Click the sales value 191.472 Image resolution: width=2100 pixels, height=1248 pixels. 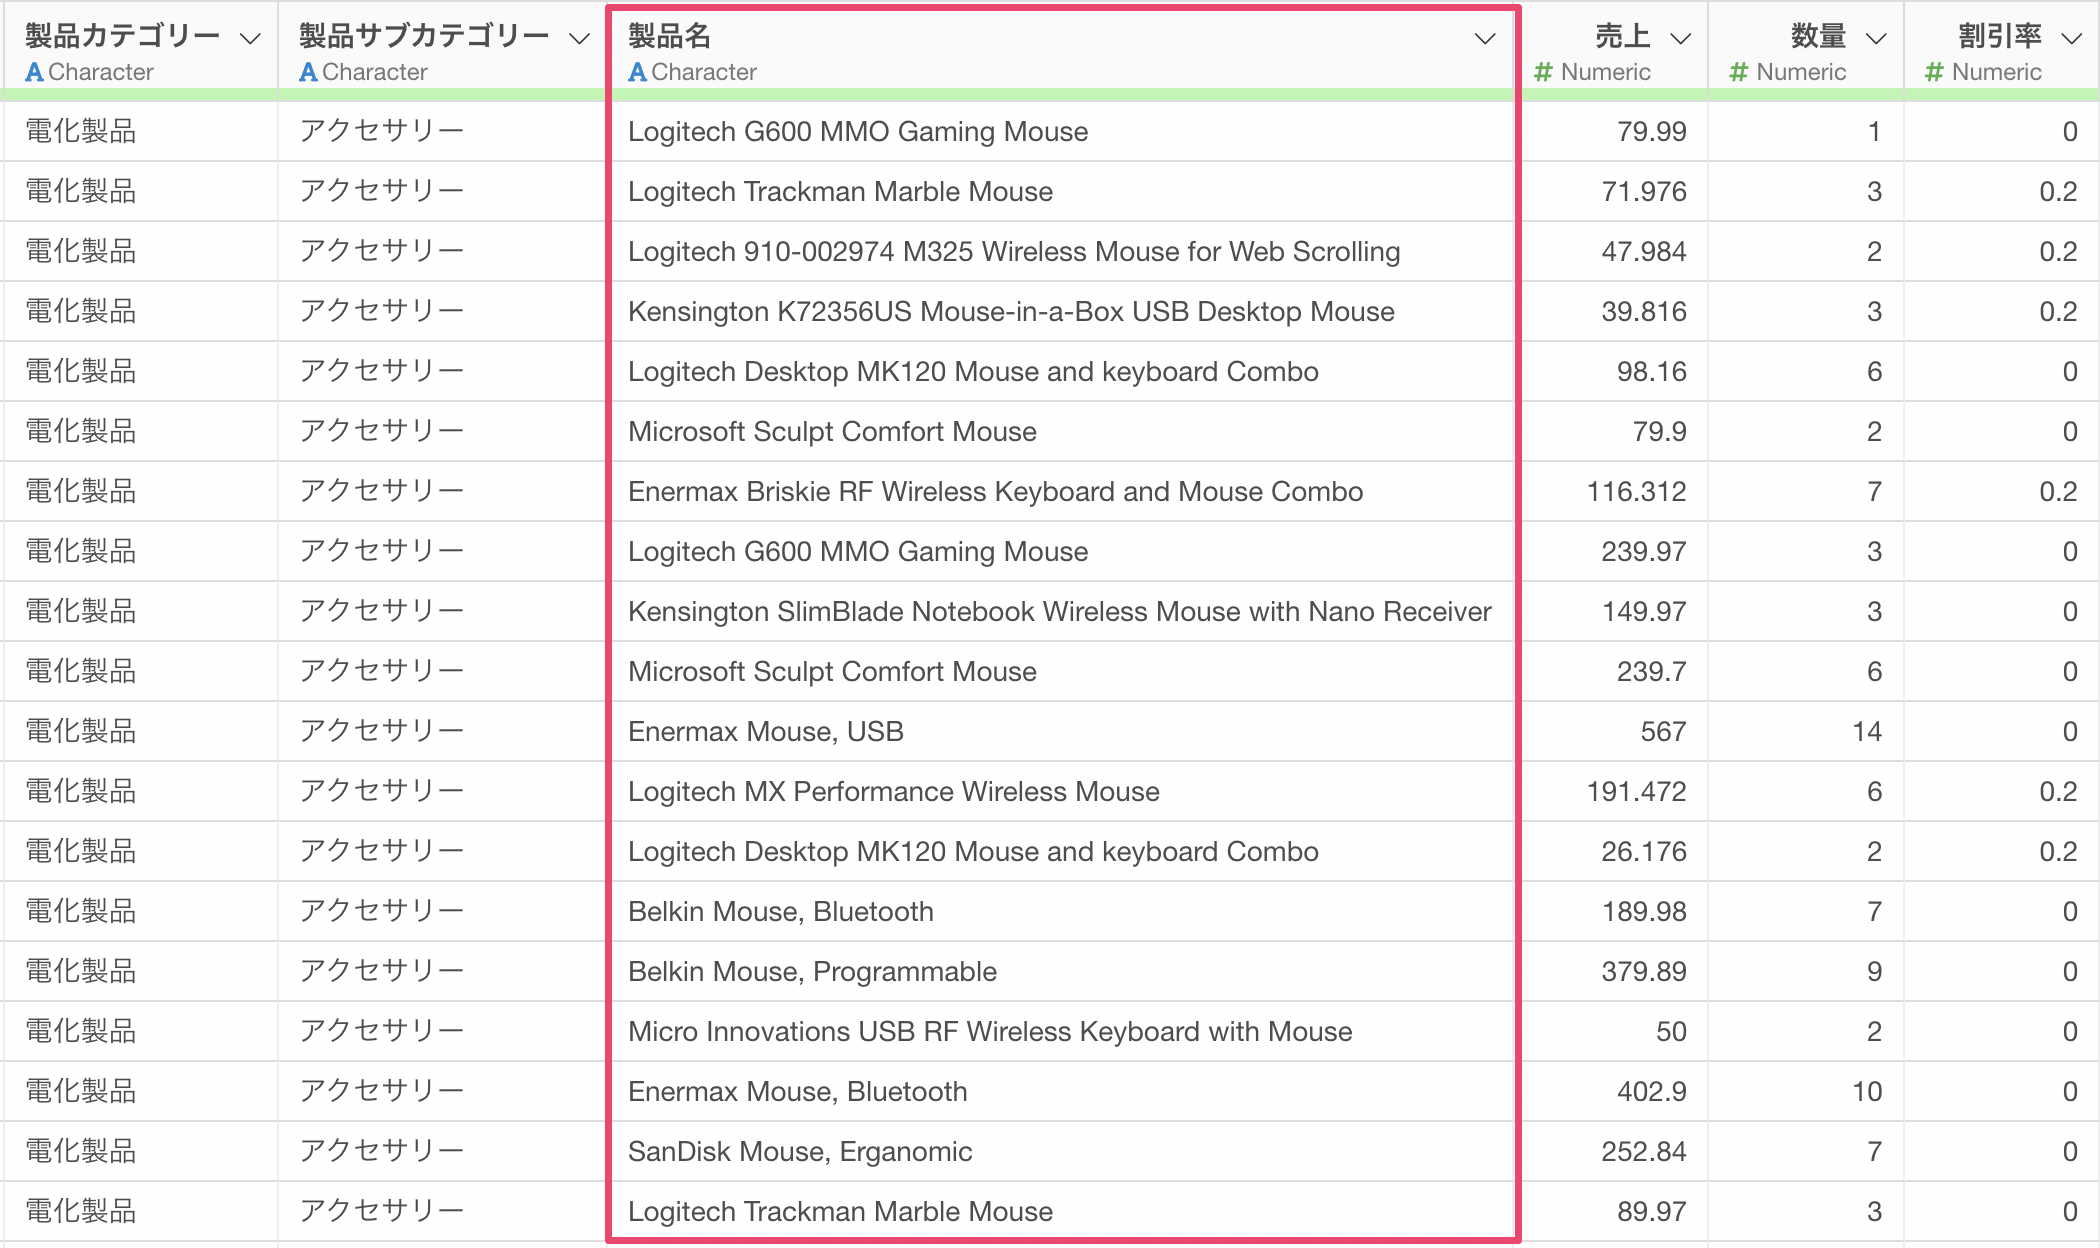click(1636, 792)
